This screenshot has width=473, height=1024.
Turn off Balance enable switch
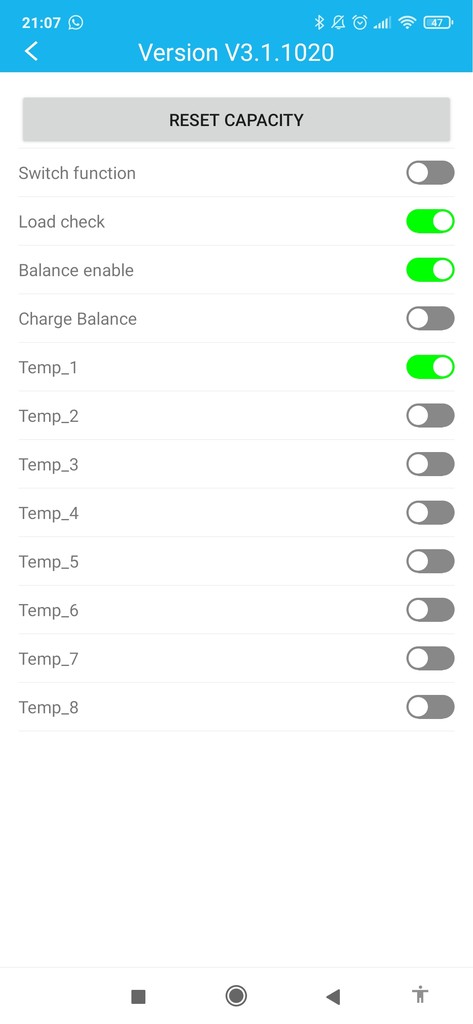coord(430,270)
